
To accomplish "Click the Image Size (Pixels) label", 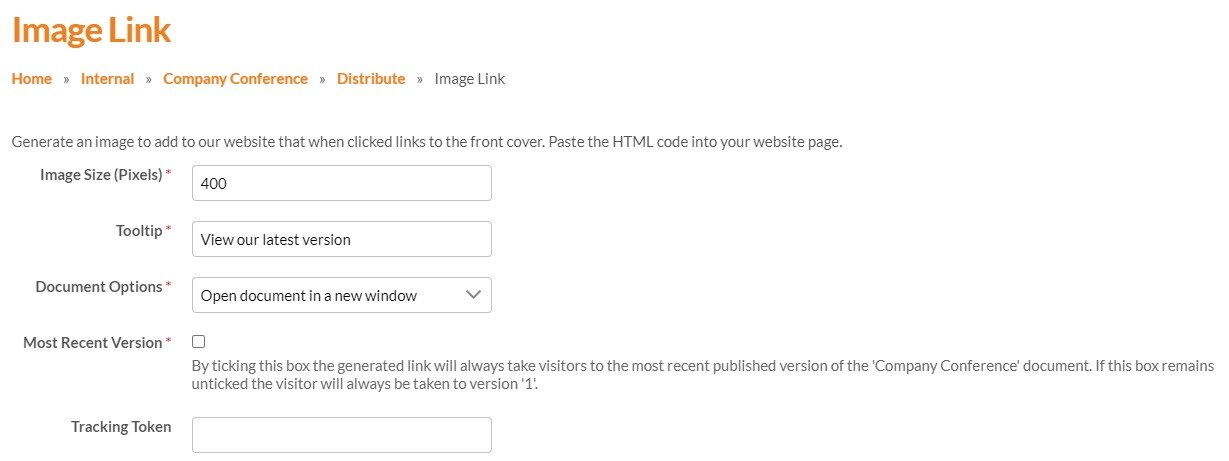I will click(100, 175).
